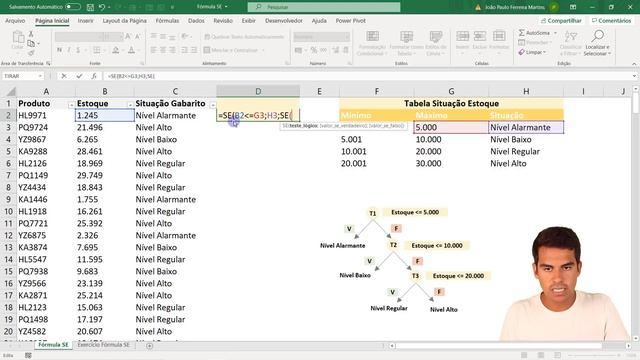The width and height of the screenshot is (640, 360).
Task: Click the Undo arrow icon
Action: tap(102, 7)
